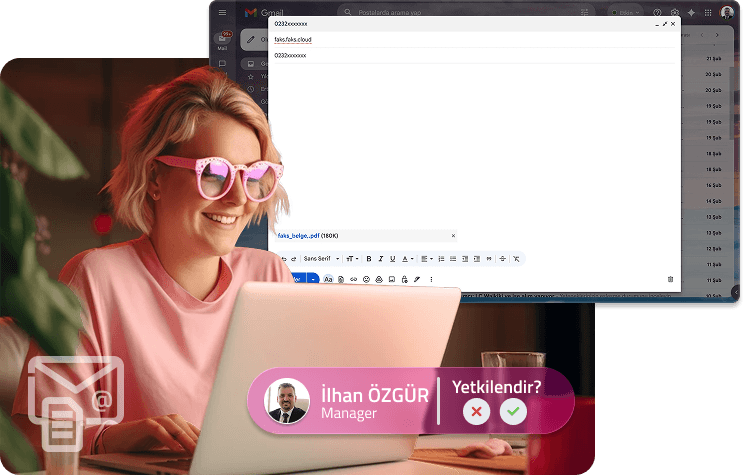Click the subject field 0232xxxxxxx
This screenshot has width=744, height=475.
474,56
